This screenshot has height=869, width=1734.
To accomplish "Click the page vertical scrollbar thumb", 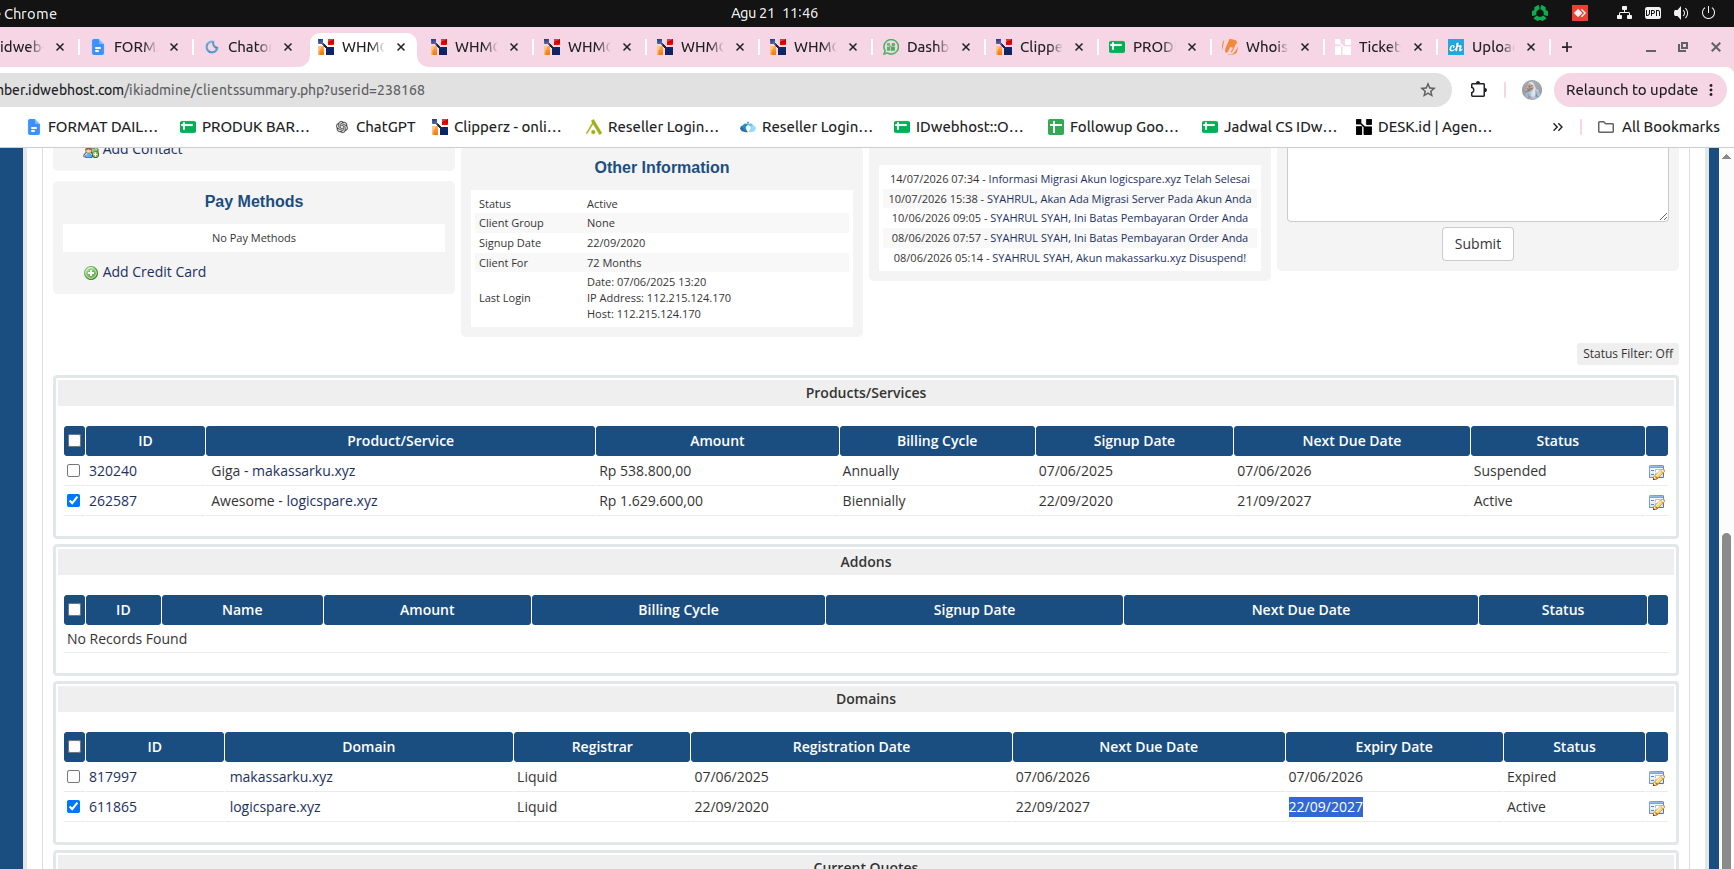I will pyautogui.click(x=1726, y=700).
